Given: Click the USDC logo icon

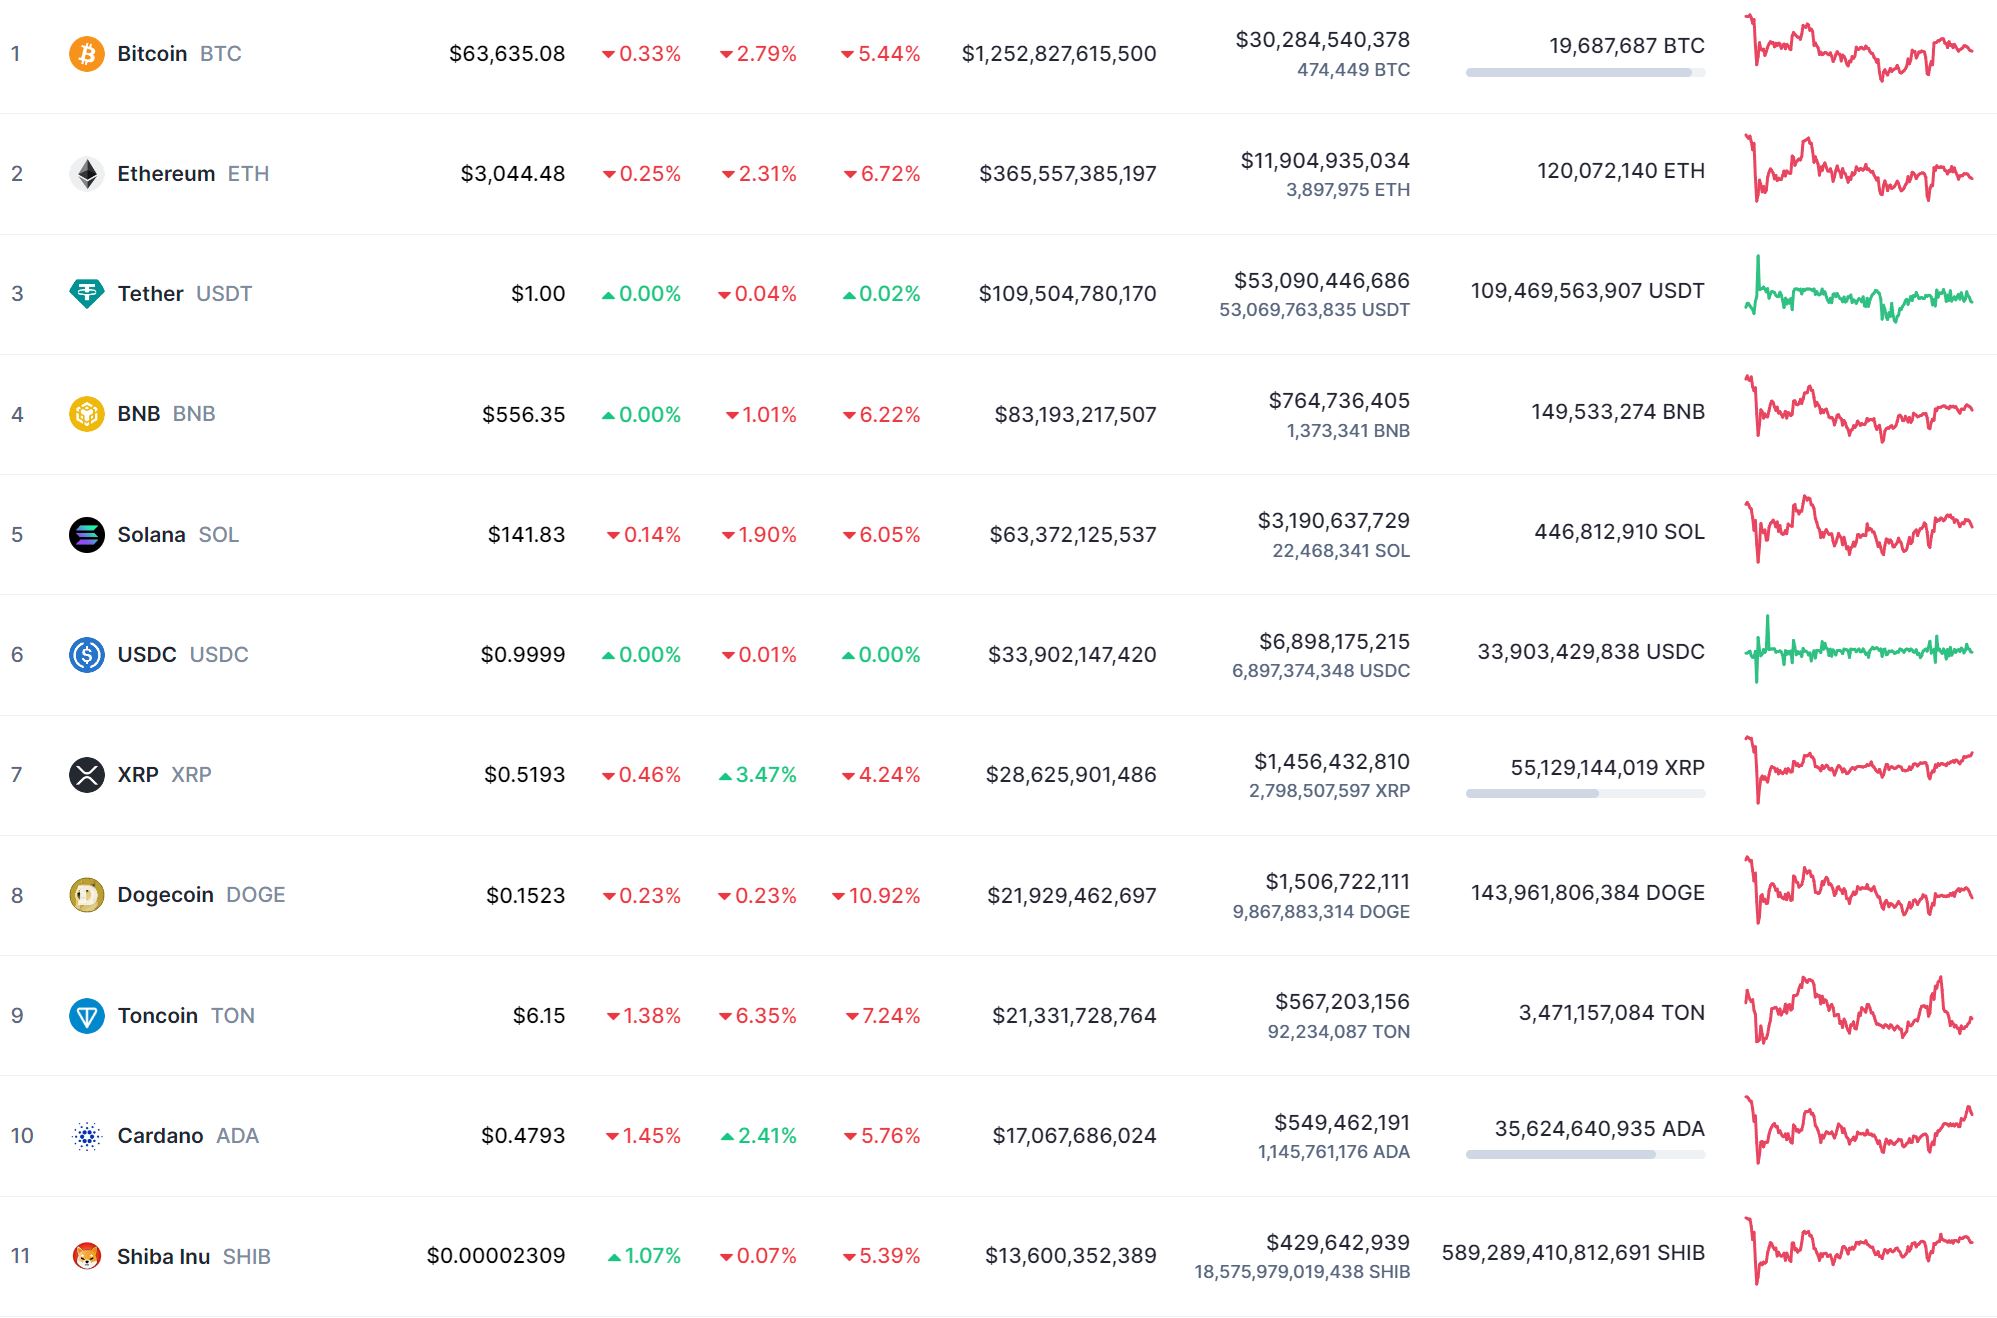Looking at the screenshot, I should pos(87,655).
